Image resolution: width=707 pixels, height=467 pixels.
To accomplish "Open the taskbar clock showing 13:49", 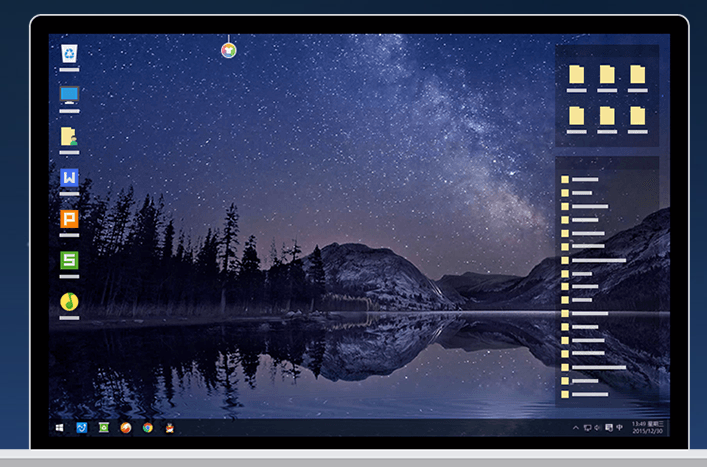I will click(x=648, y=427).
